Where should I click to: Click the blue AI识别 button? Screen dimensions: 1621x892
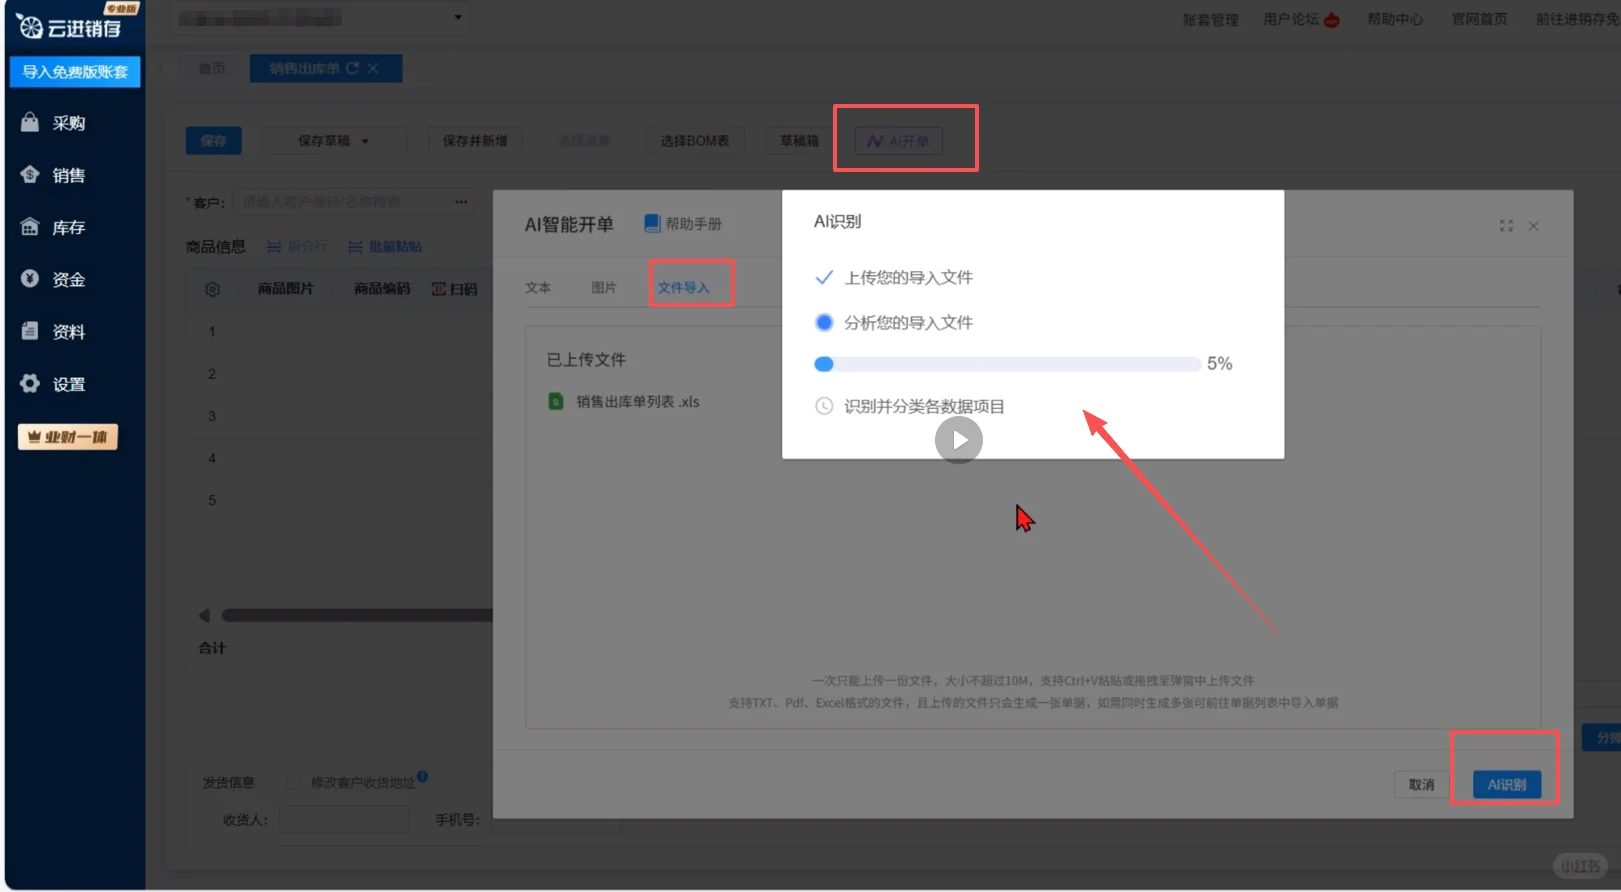(1507, 785)
